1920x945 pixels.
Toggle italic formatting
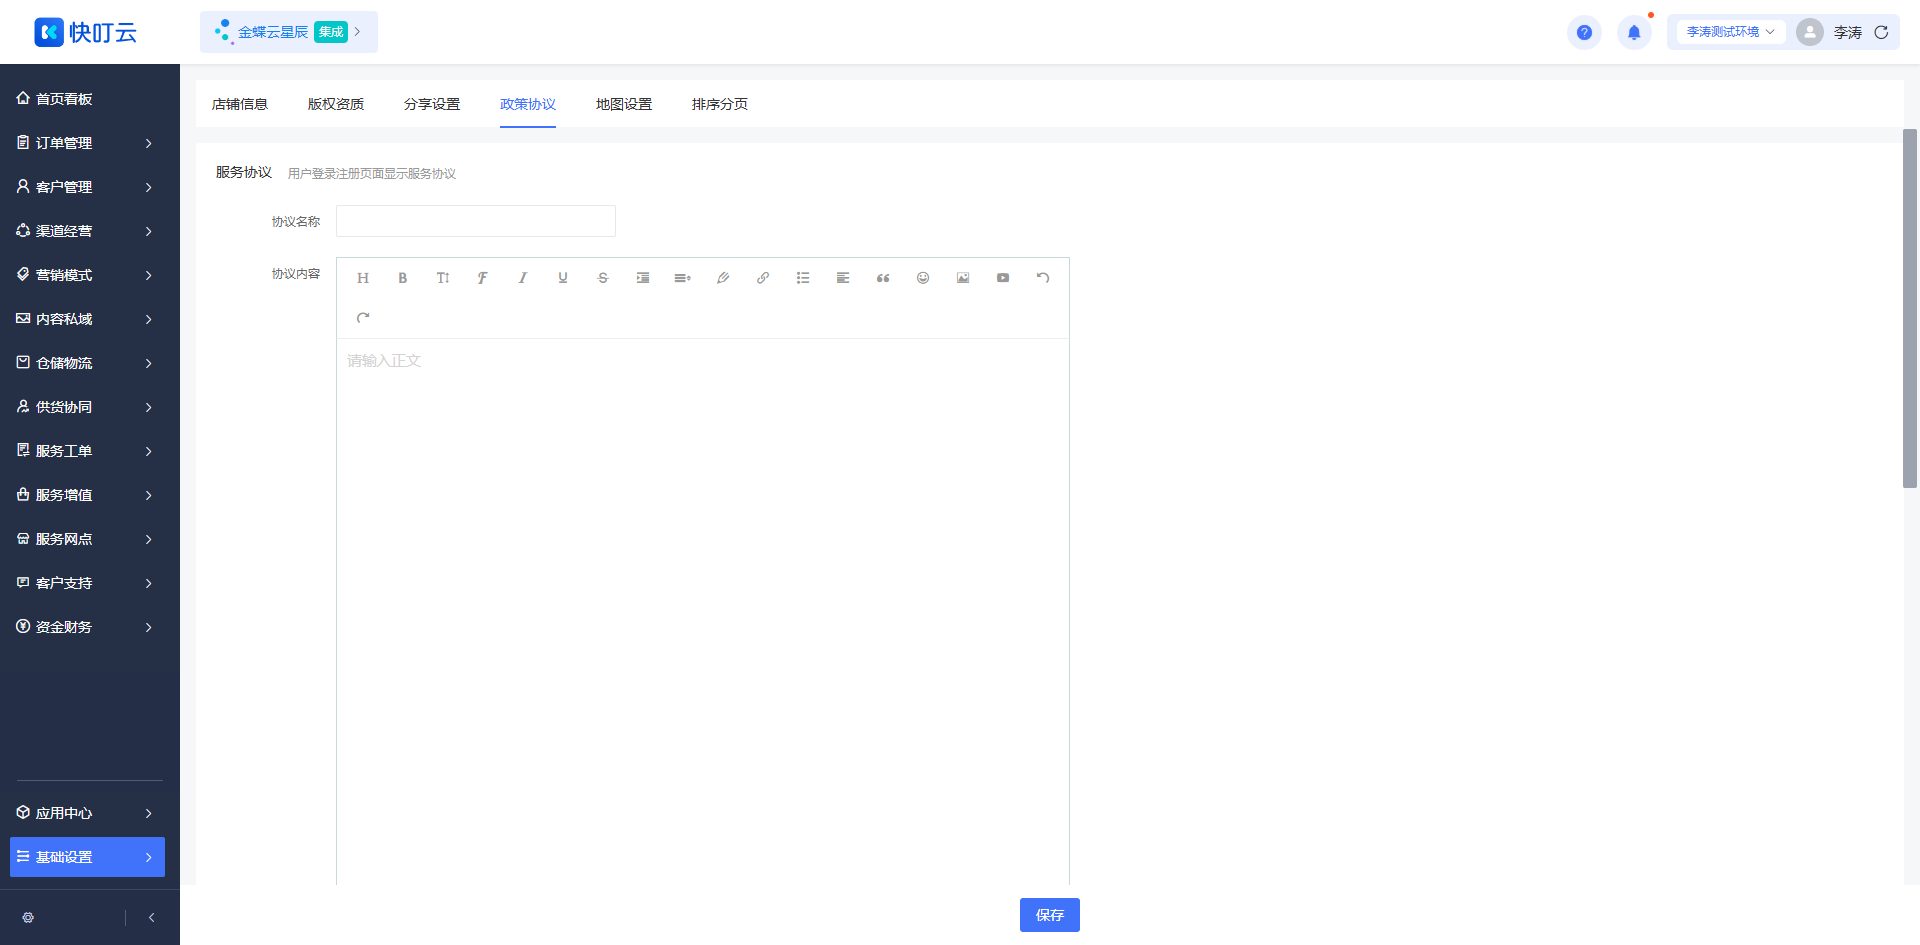tap(523, 278)
